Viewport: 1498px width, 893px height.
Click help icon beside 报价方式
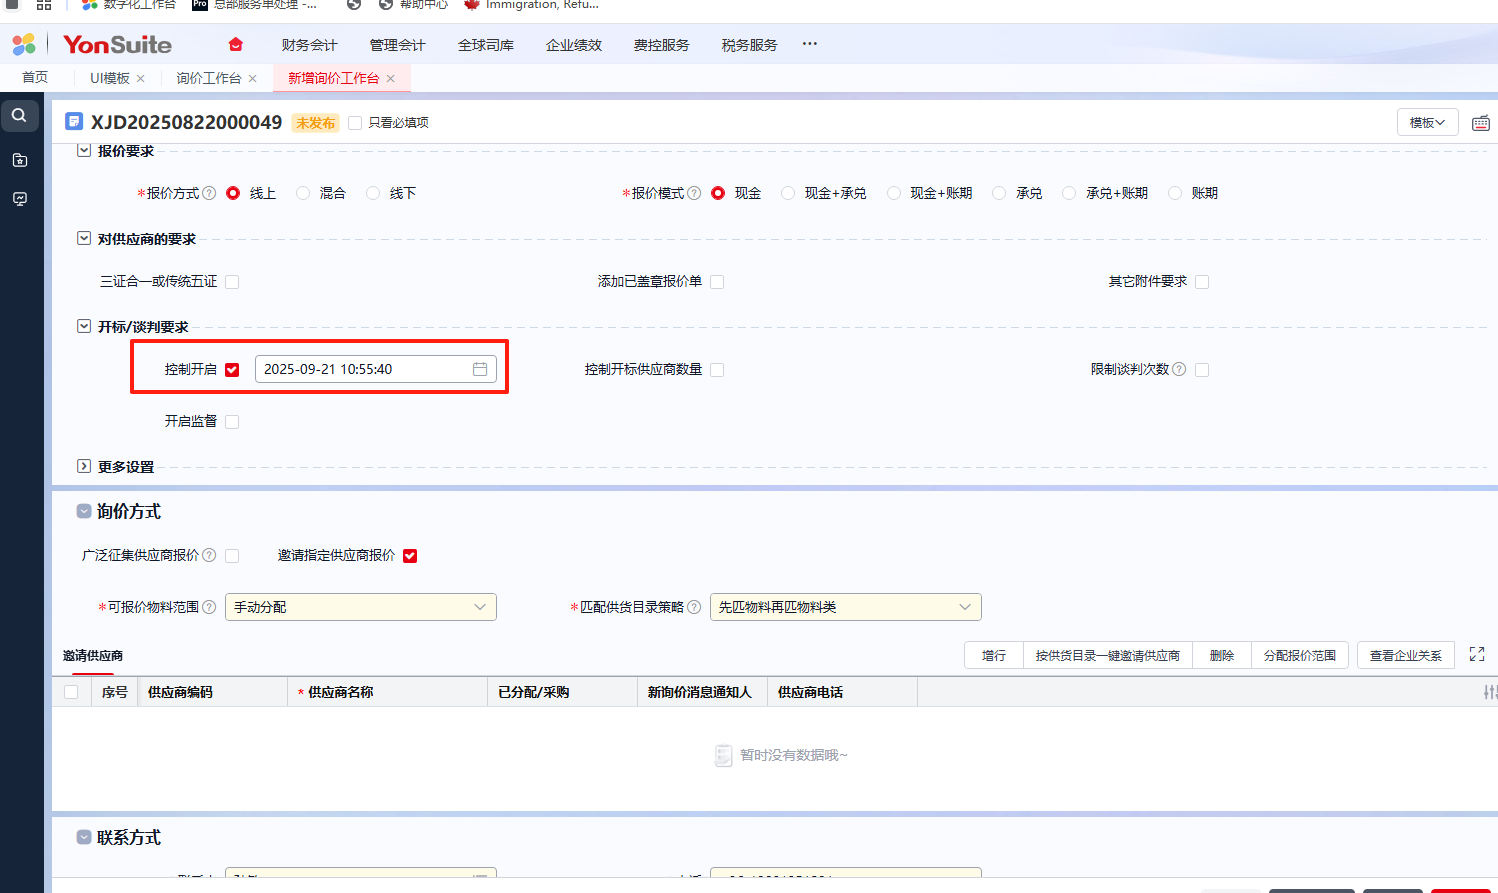coord(209,193)
